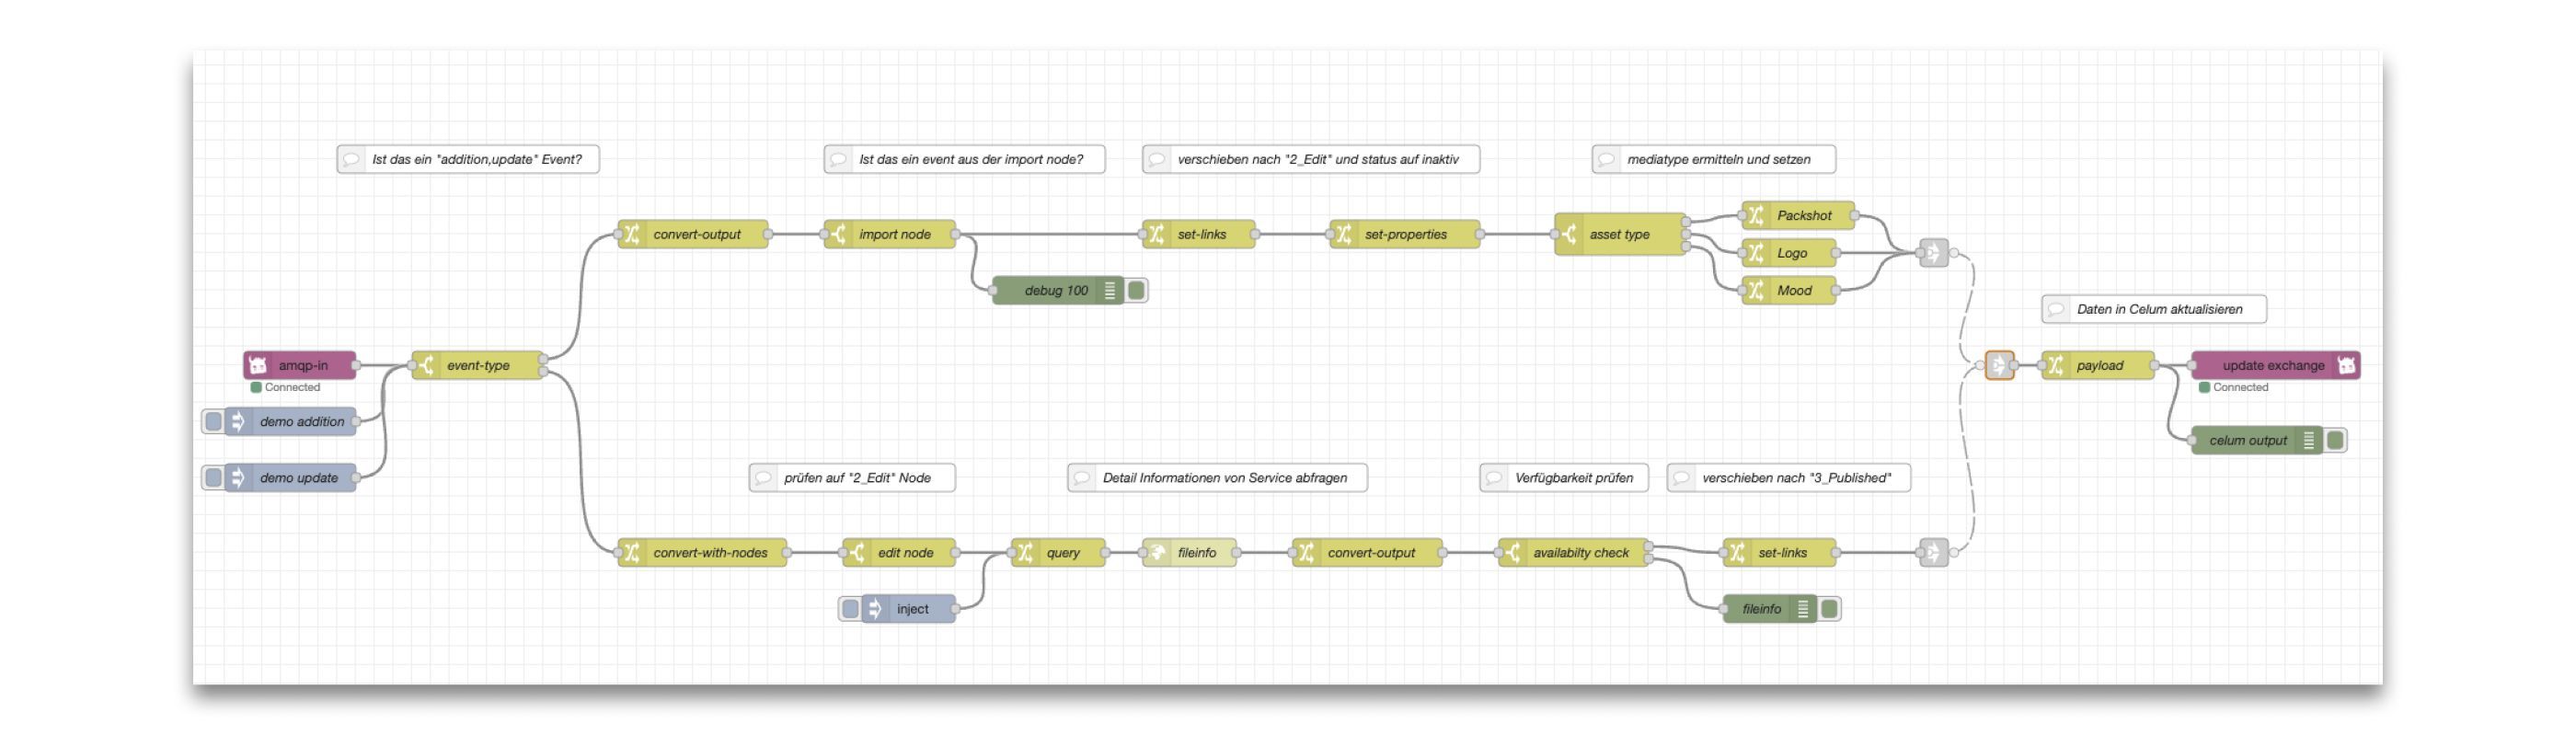Select the 'mediatype ermitteln und setzen' comment

[x=1717, y=159]
